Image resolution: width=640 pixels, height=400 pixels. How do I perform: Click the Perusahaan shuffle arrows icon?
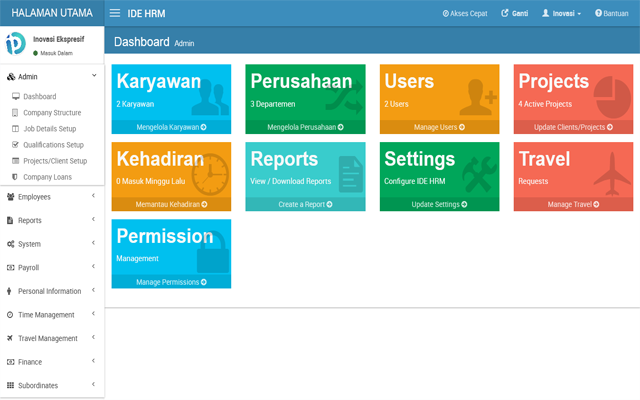[344, 97]
